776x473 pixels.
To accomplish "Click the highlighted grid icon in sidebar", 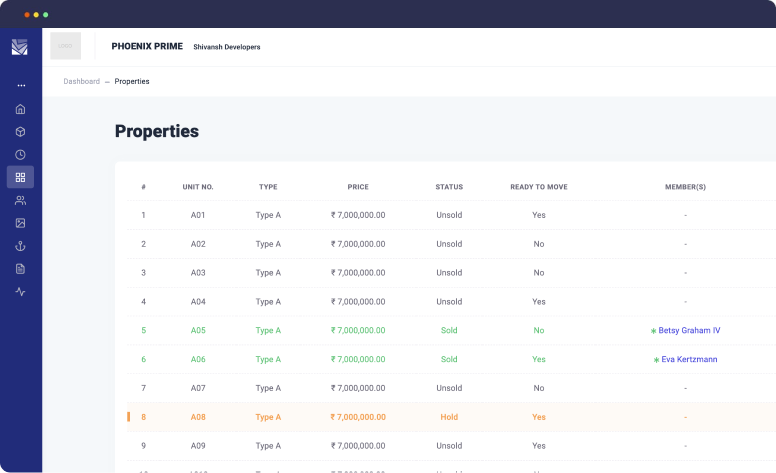I will (20, 177).
